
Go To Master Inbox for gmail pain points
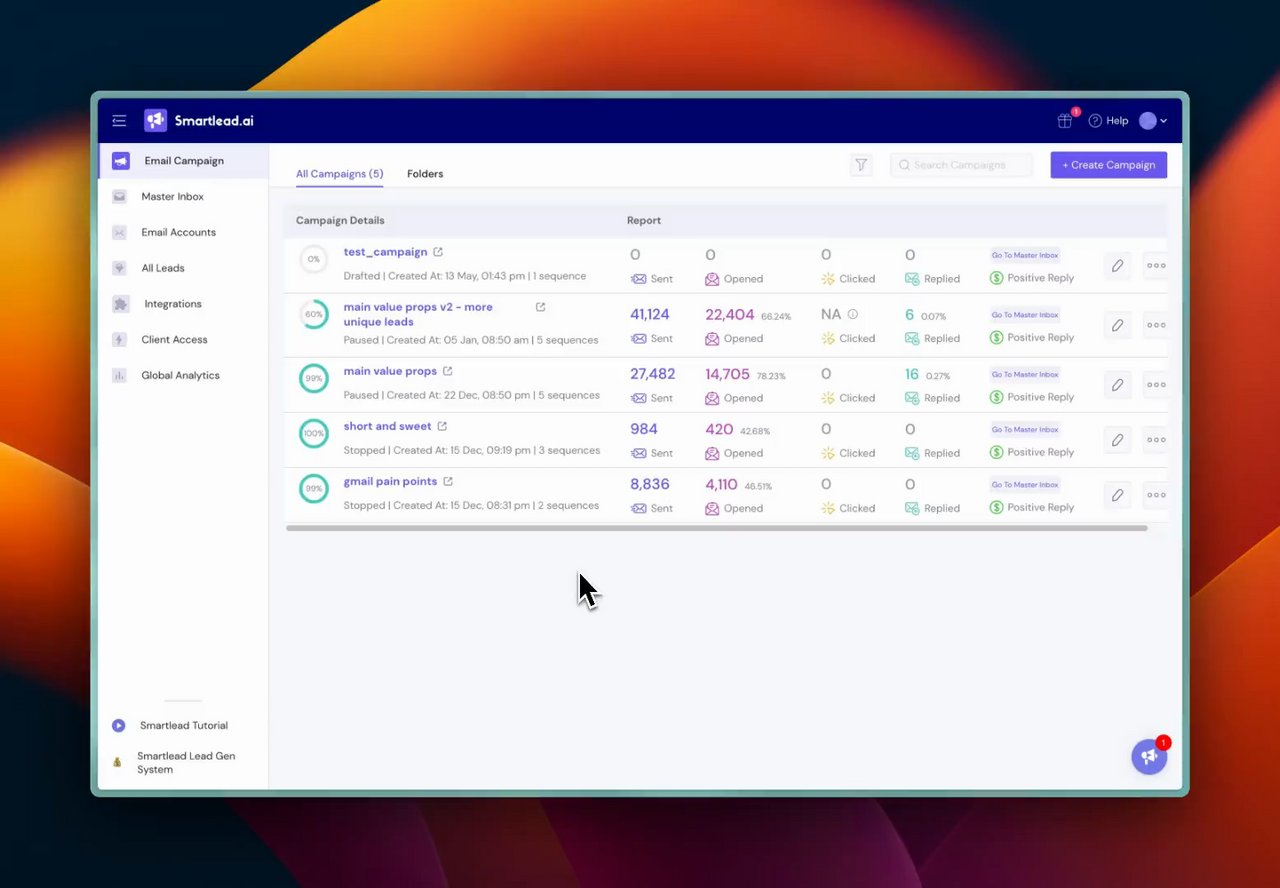point(1025,485)
